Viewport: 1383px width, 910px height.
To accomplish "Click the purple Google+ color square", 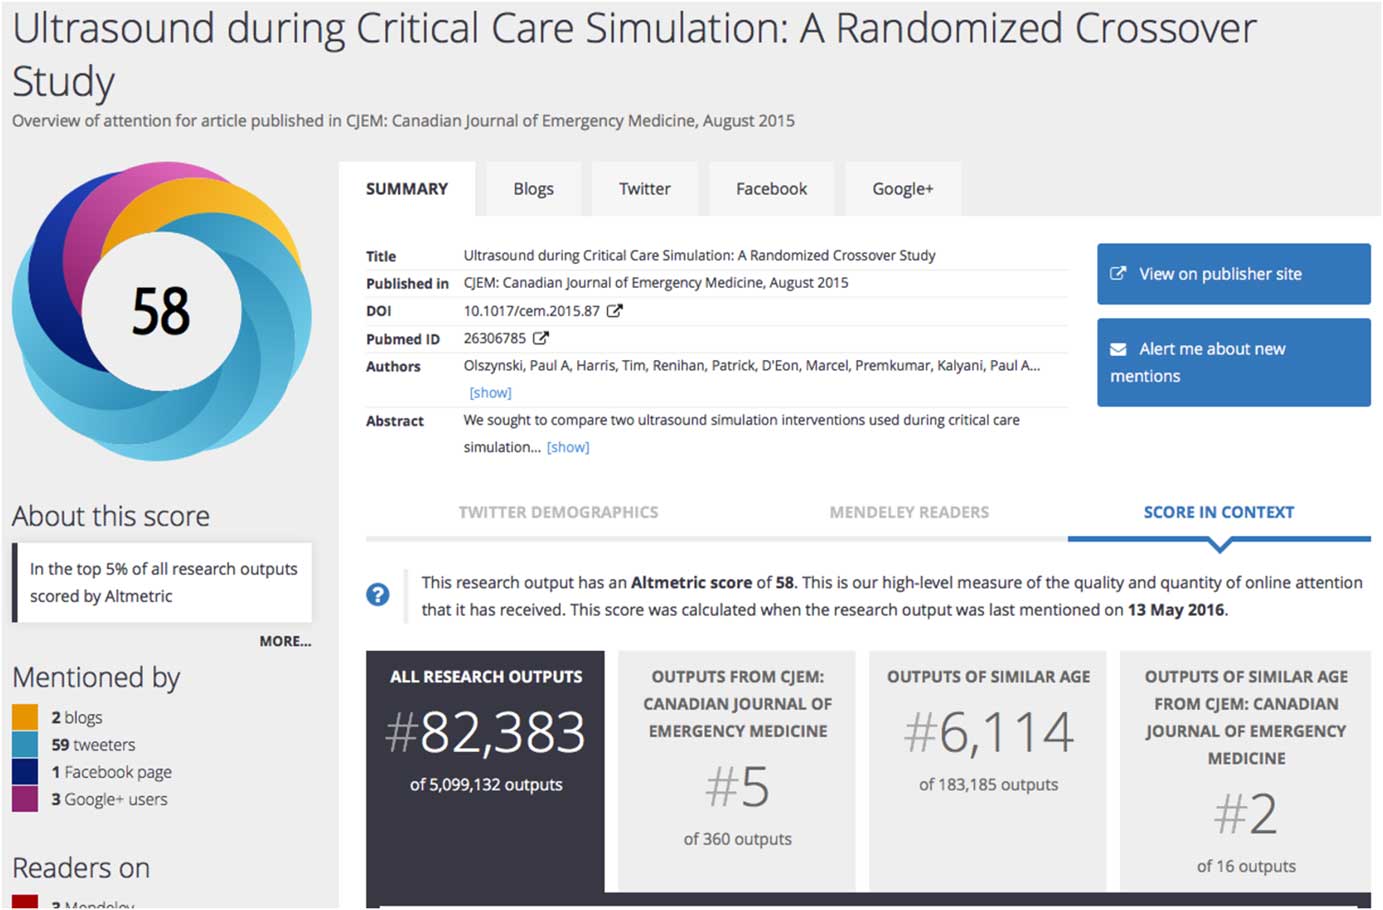I will [25, 799].
